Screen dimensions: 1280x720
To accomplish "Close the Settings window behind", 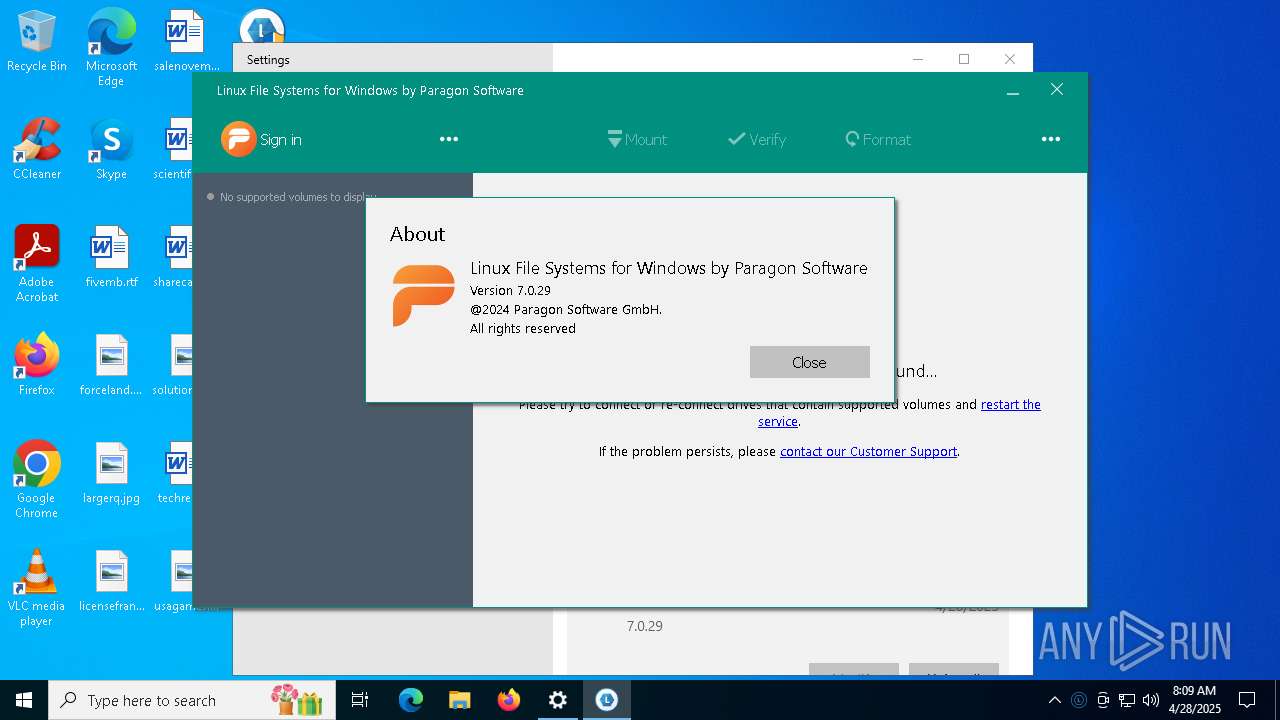I will click(x=1010, y=59).
